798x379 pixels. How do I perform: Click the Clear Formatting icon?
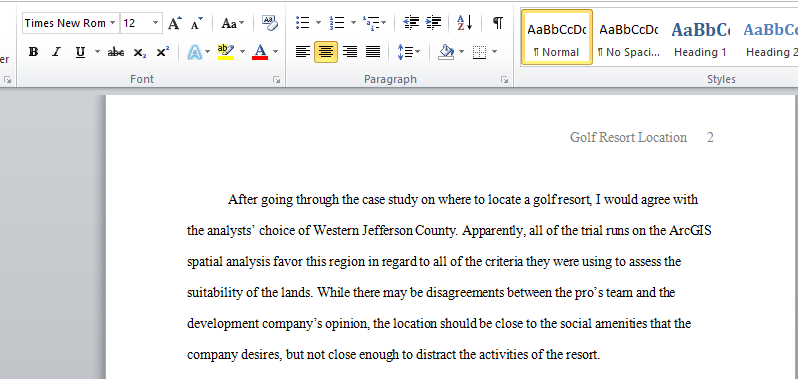(x=270, y=23)
